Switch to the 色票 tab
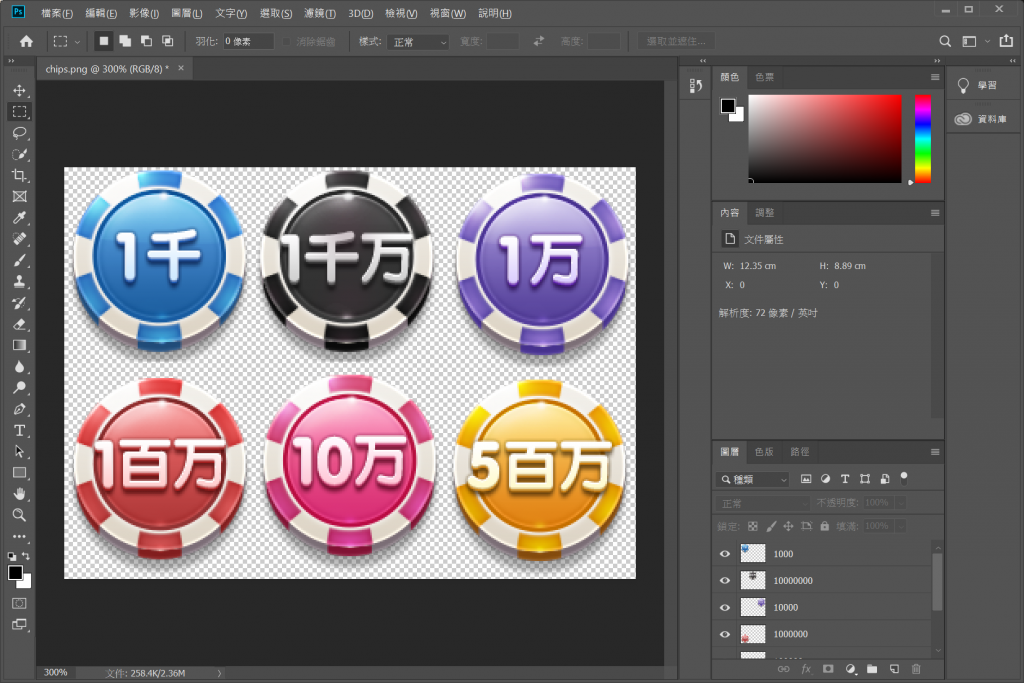This screenshot has width=1024, height=683. click(x=764, y=77)
